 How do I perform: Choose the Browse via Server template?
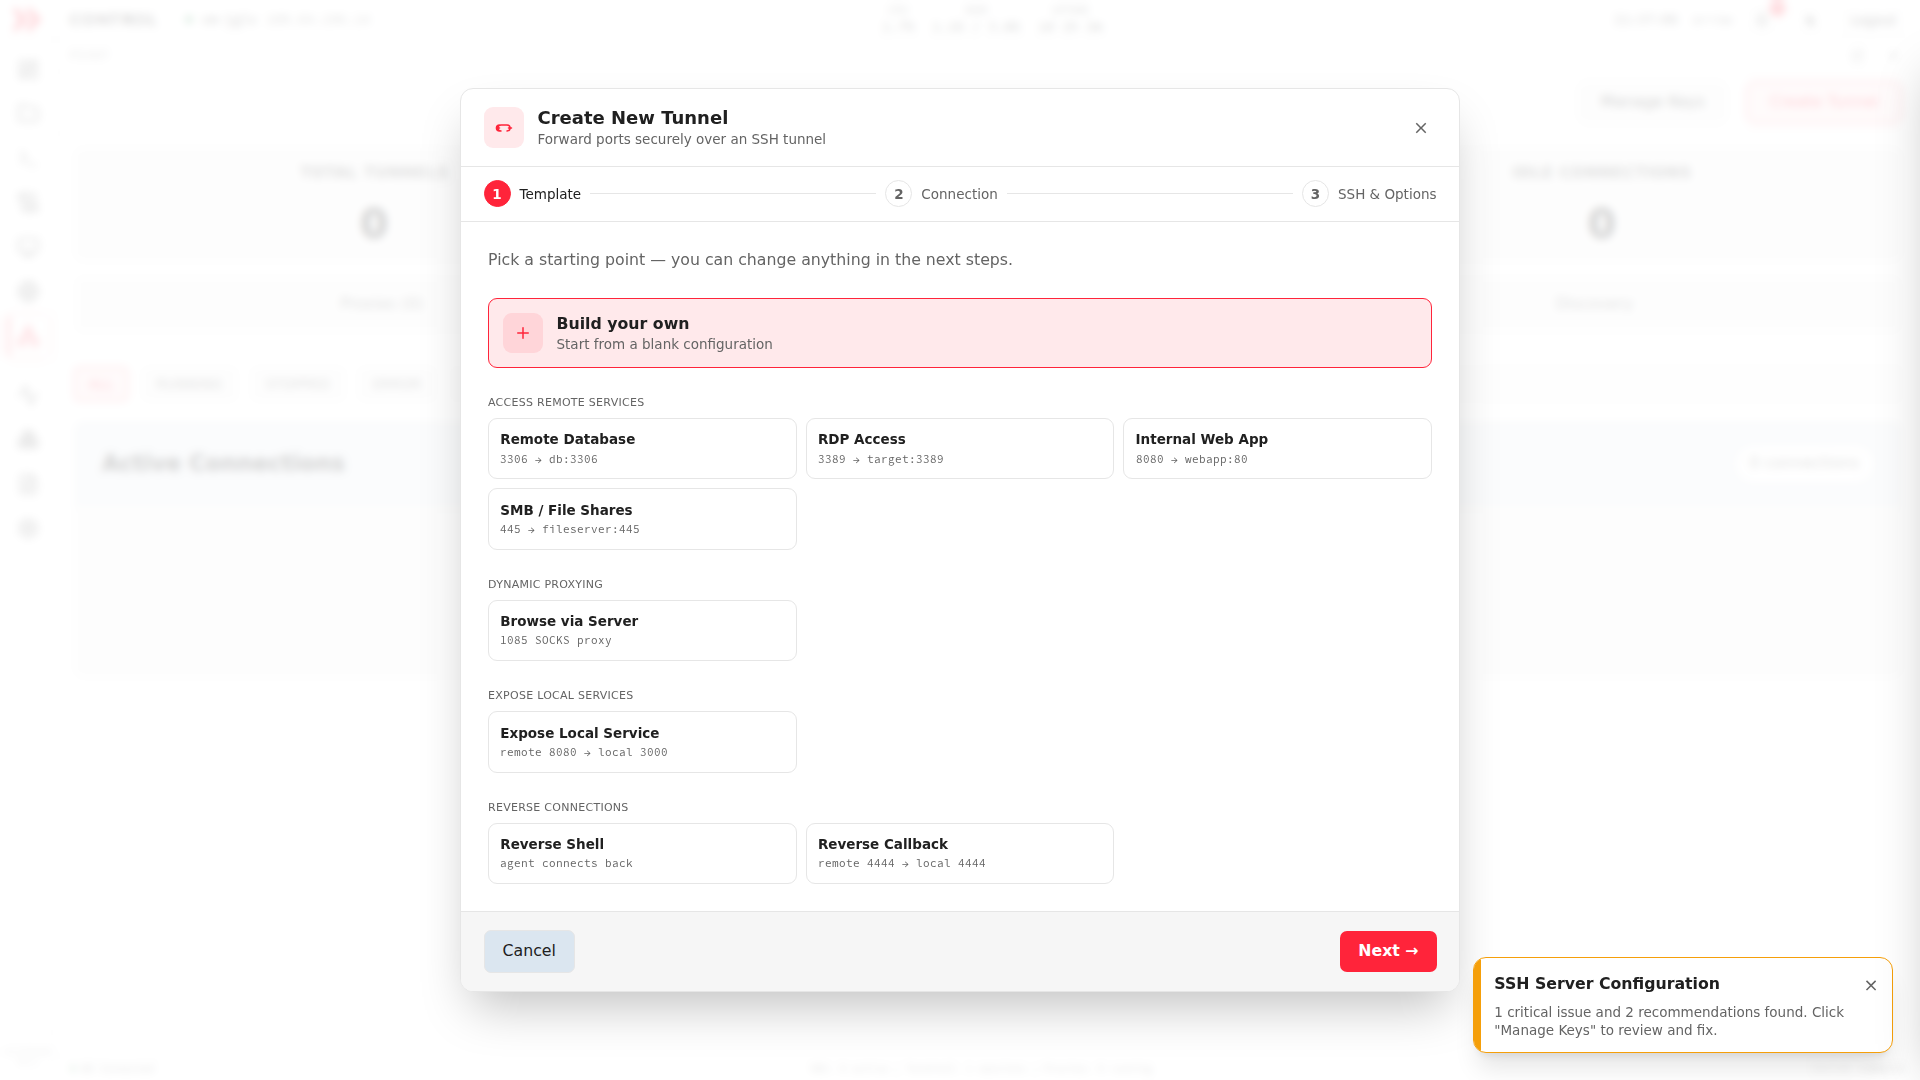[x=642, y=630]
